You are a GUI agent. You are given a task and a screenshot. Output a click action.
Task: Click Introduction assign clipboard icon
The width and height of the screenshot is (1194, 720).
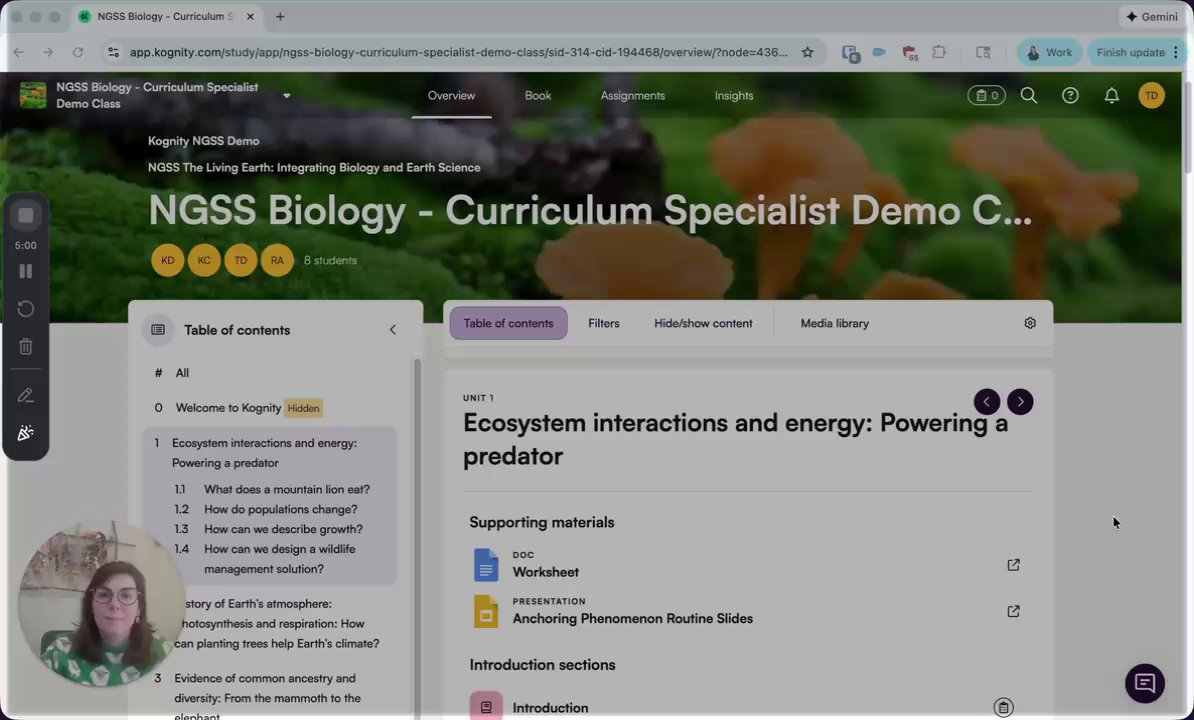click(1004, 708)
